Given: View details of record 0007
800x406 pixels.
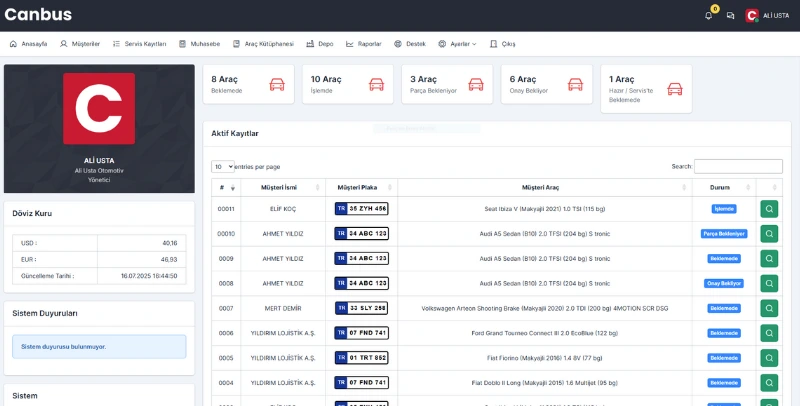Looking at the screenshot, I should pyautogui.click(x=769, y=308).
